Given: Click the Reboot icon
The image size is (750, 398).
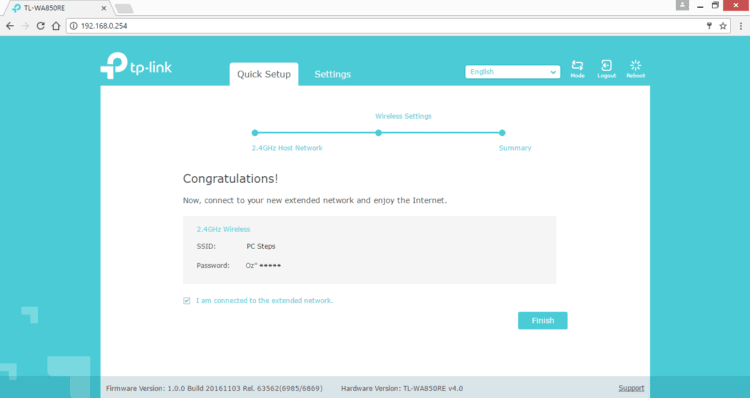Looking at the screenshot, I should coord(636,69).
